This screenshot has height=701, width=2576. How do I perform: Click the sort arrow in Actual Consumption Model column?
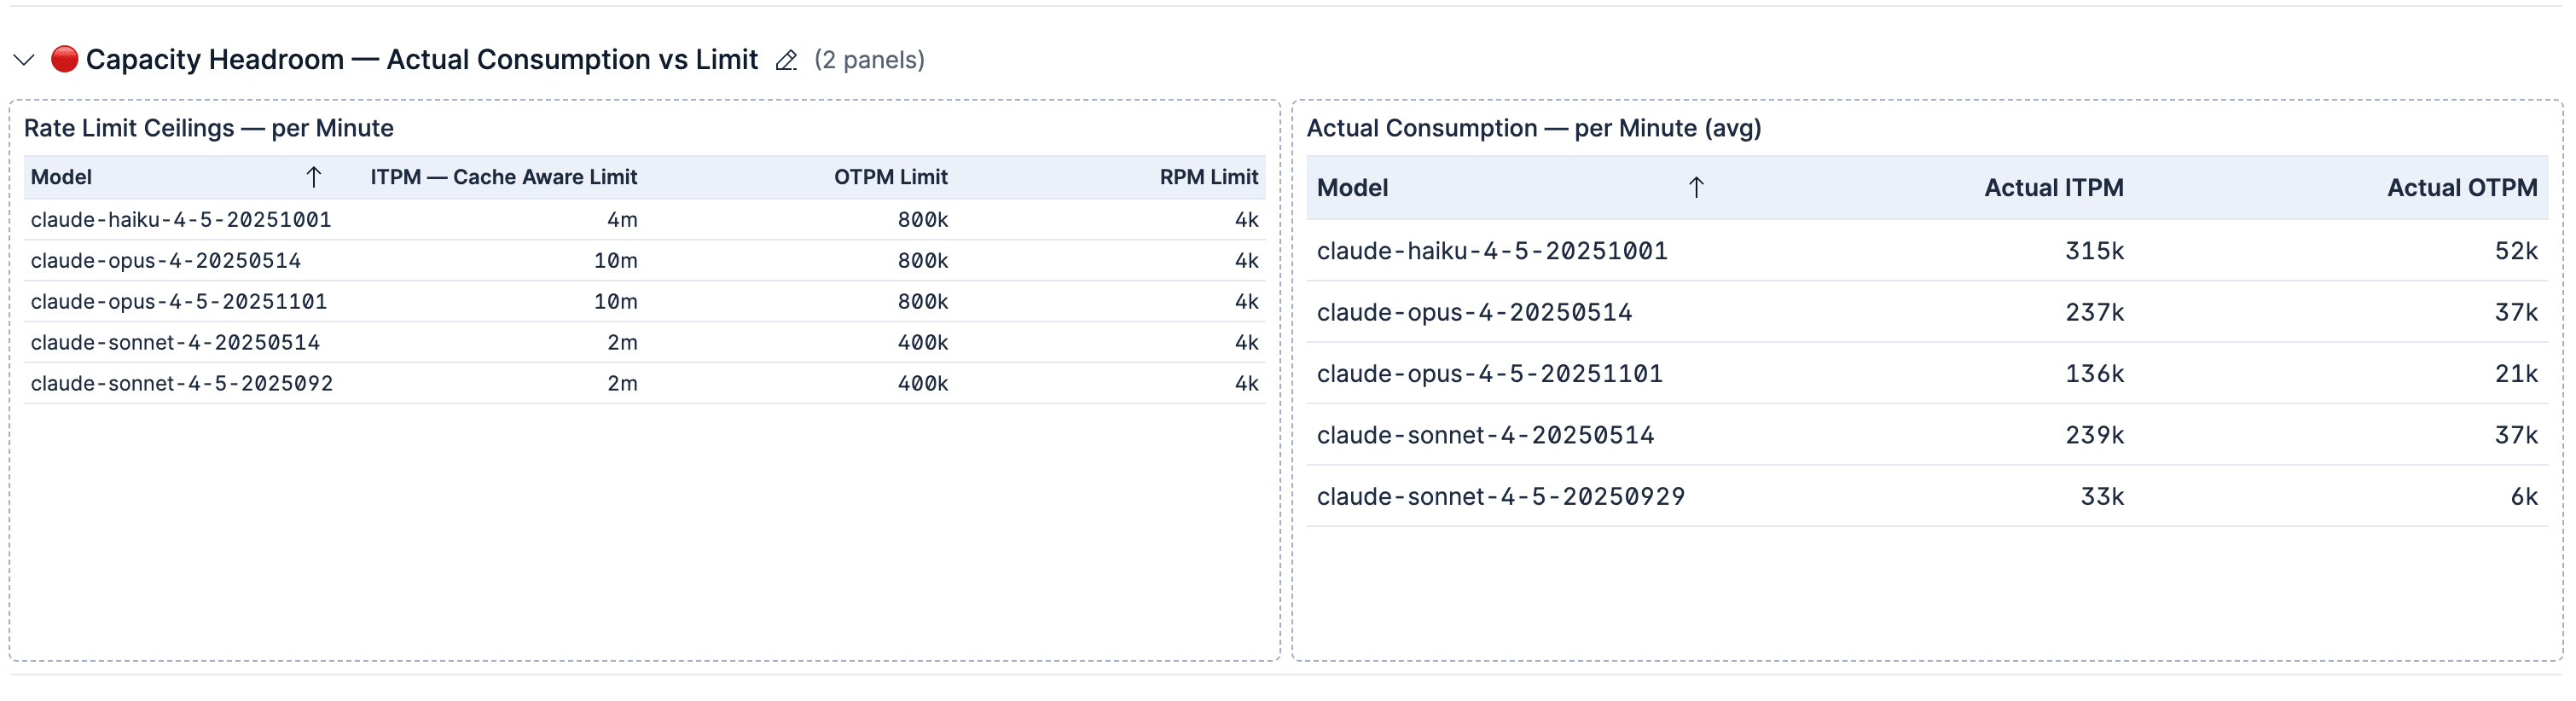coord(1696,187)
